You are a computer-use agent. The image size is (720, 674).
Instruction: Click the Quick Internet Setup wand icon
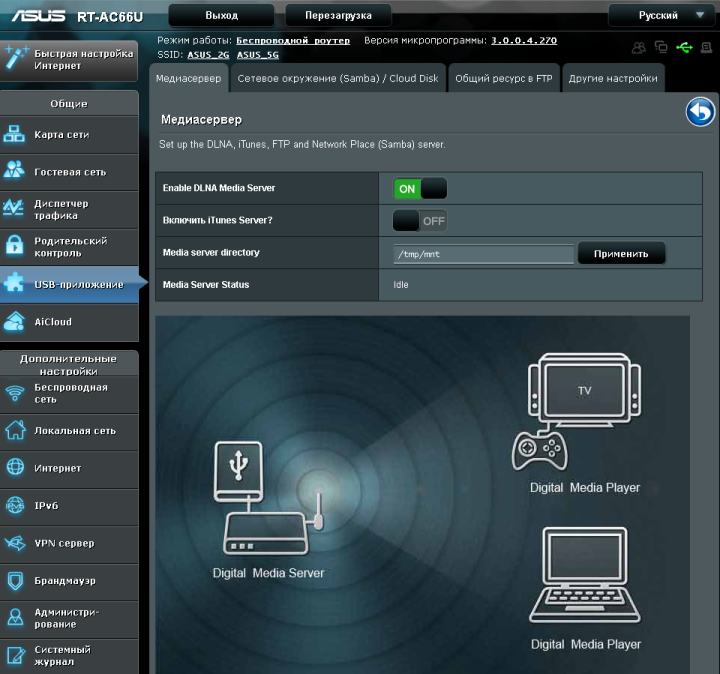16,58
